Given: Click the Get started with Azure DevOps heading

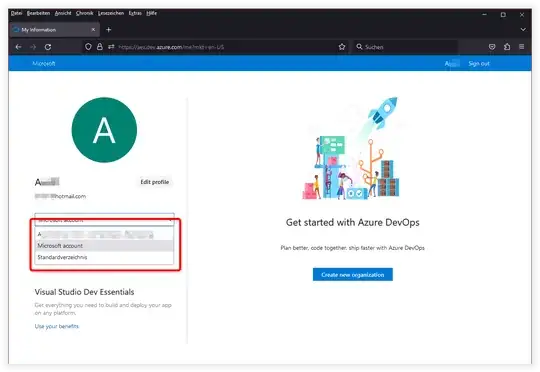Looking at the screenshot, I should [353, 223].
